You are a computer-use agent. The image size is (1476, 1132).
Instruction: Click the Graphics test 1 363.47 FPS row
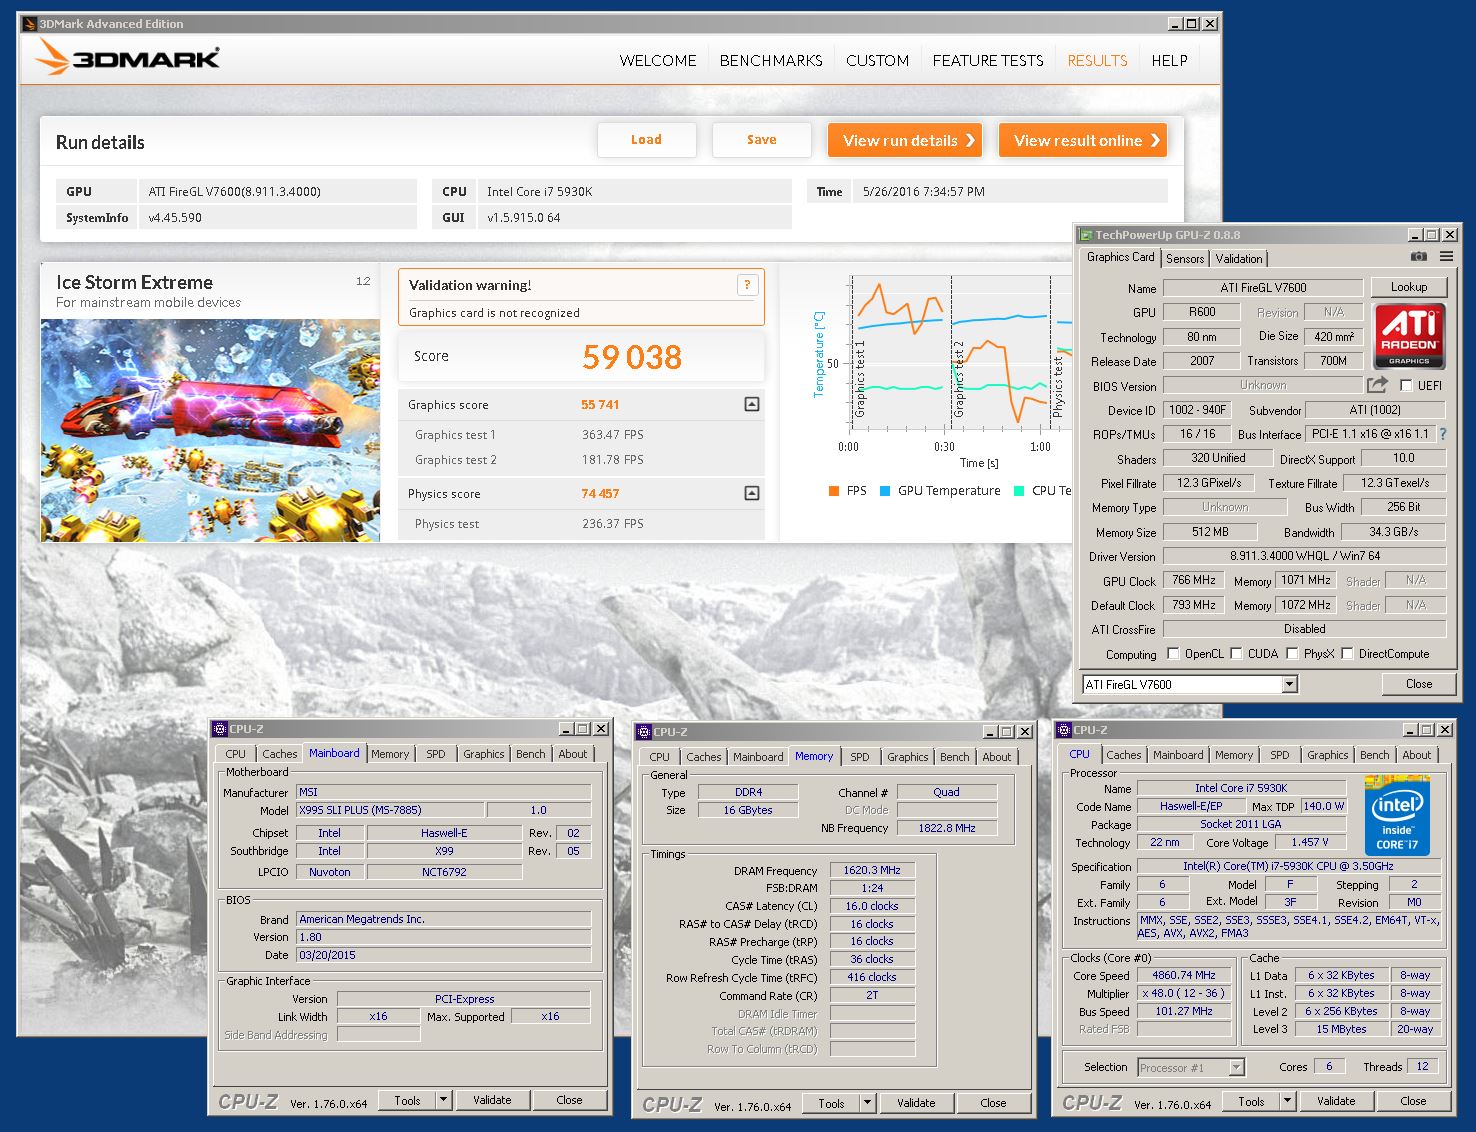point(581,435)
